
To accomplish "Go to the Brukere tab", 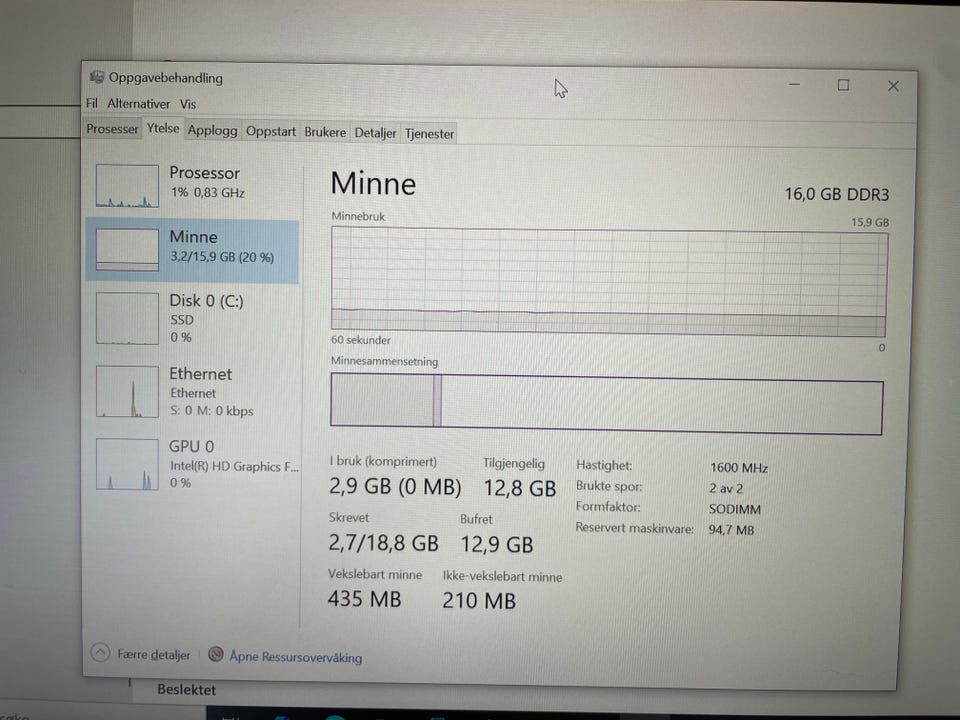I will (325, 132).
